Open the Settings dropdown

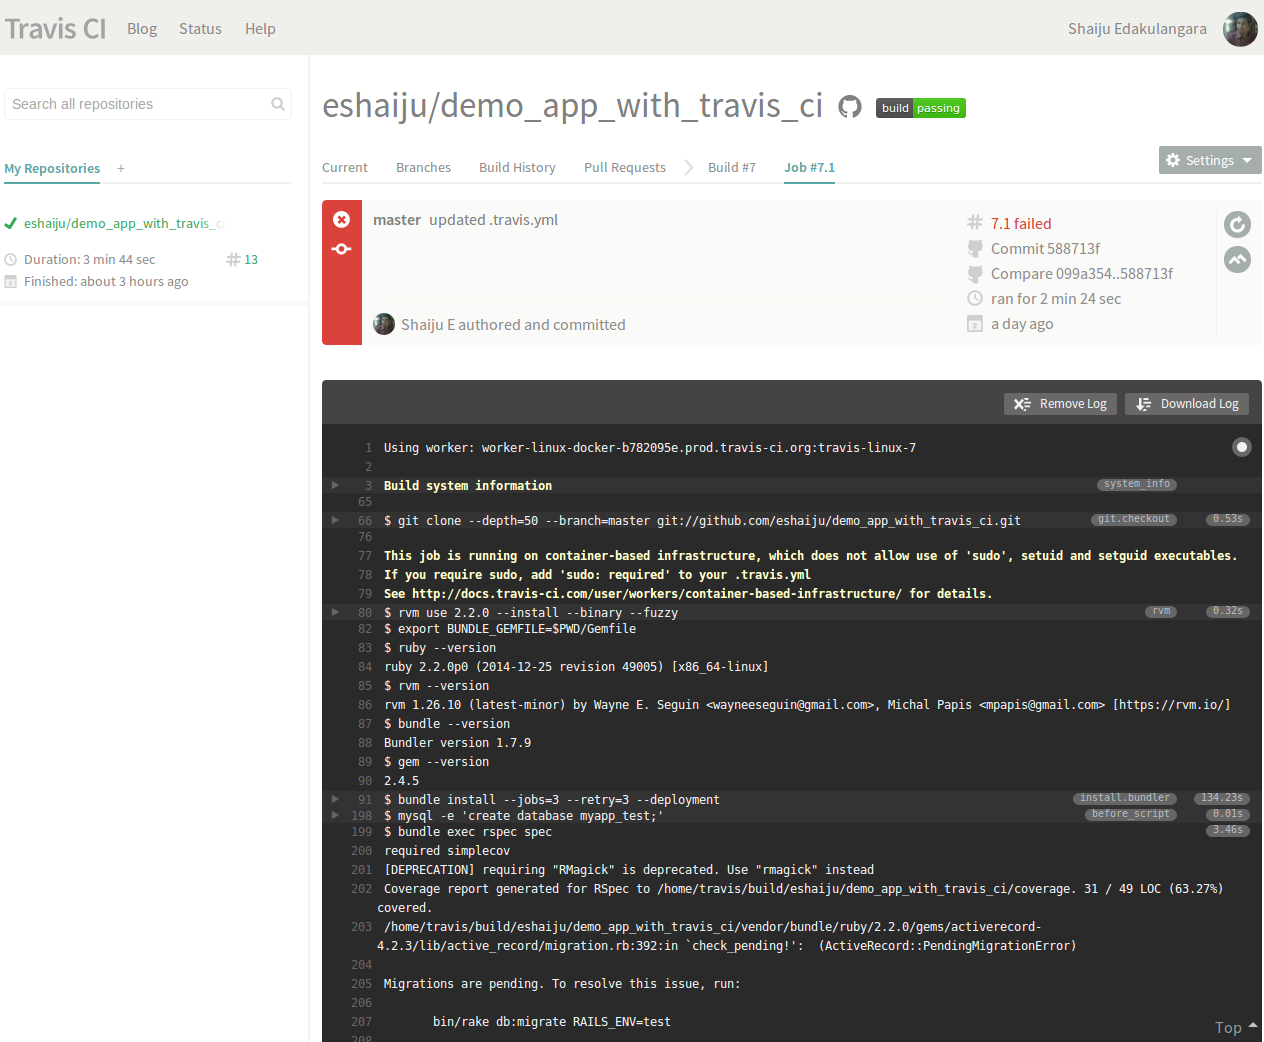point(1209,160)
